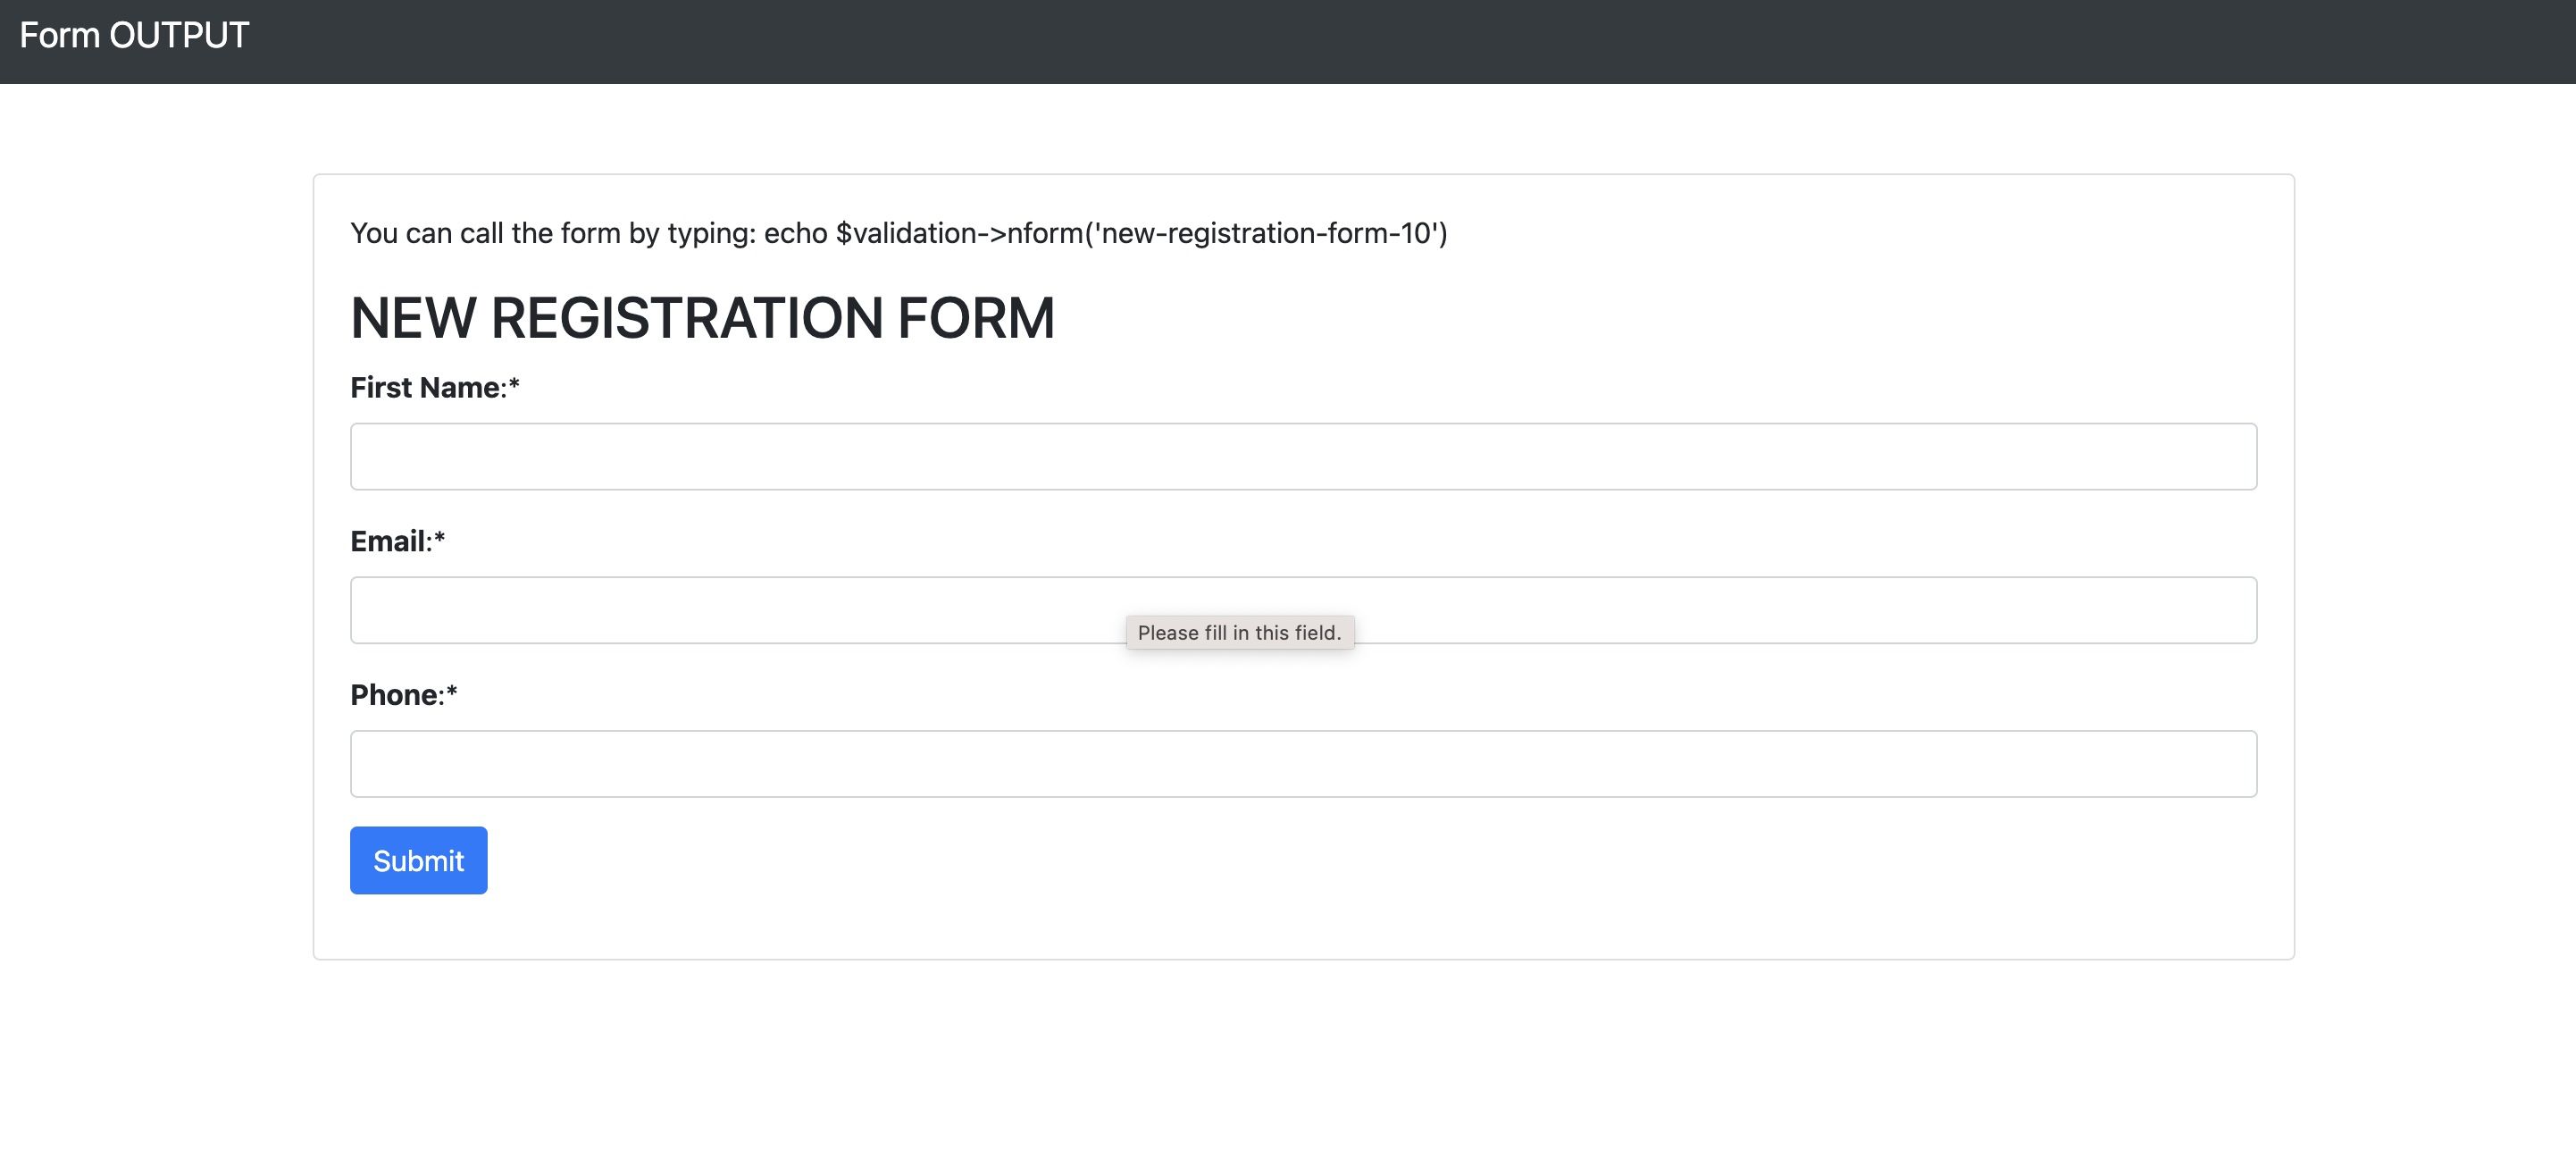Select the Phone input field

pos(1302,764)
